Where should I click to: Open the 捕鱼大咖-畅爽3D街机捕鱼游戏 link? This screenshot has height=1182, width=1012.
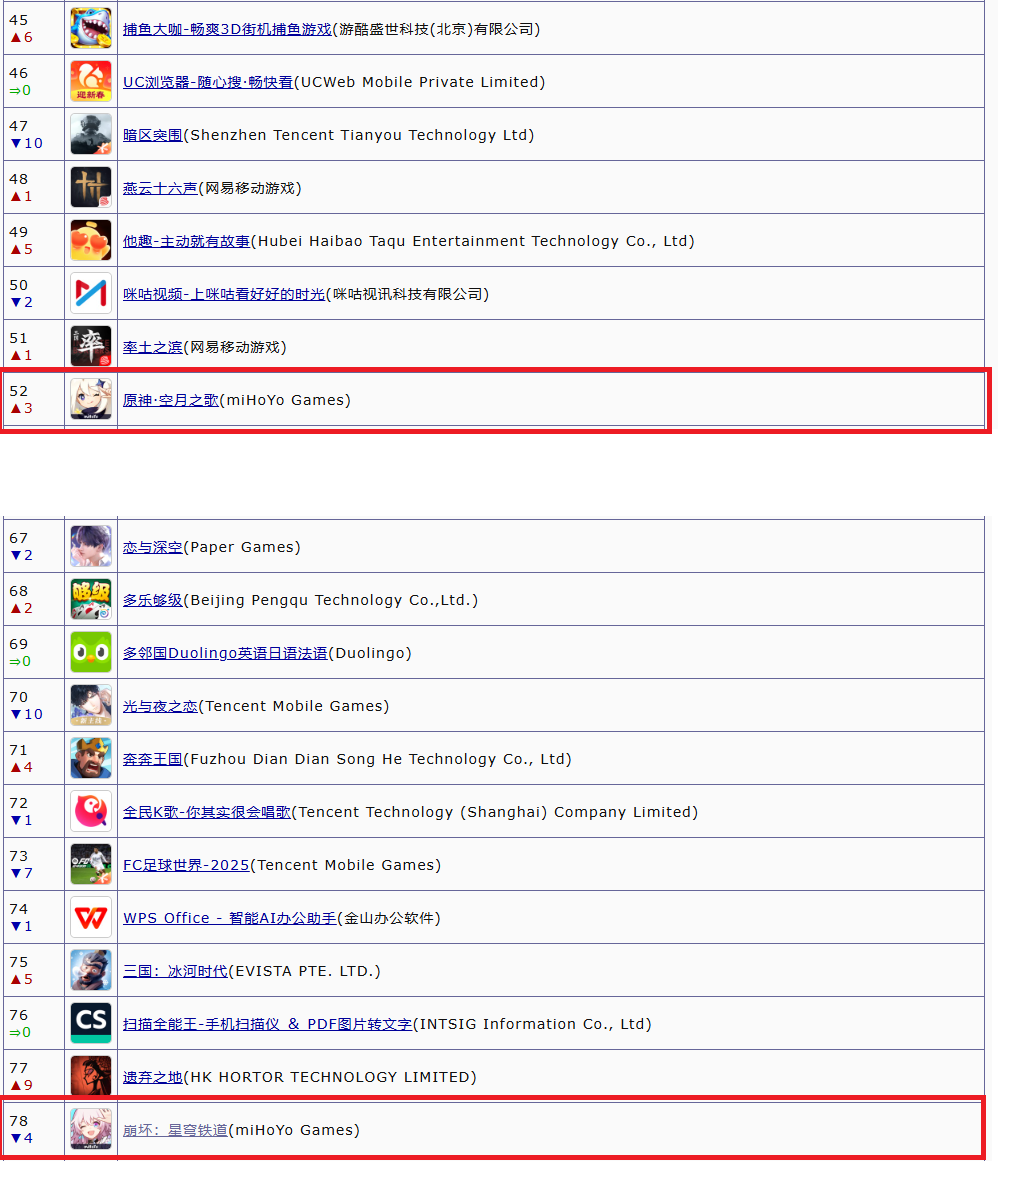tap(228, 29)
